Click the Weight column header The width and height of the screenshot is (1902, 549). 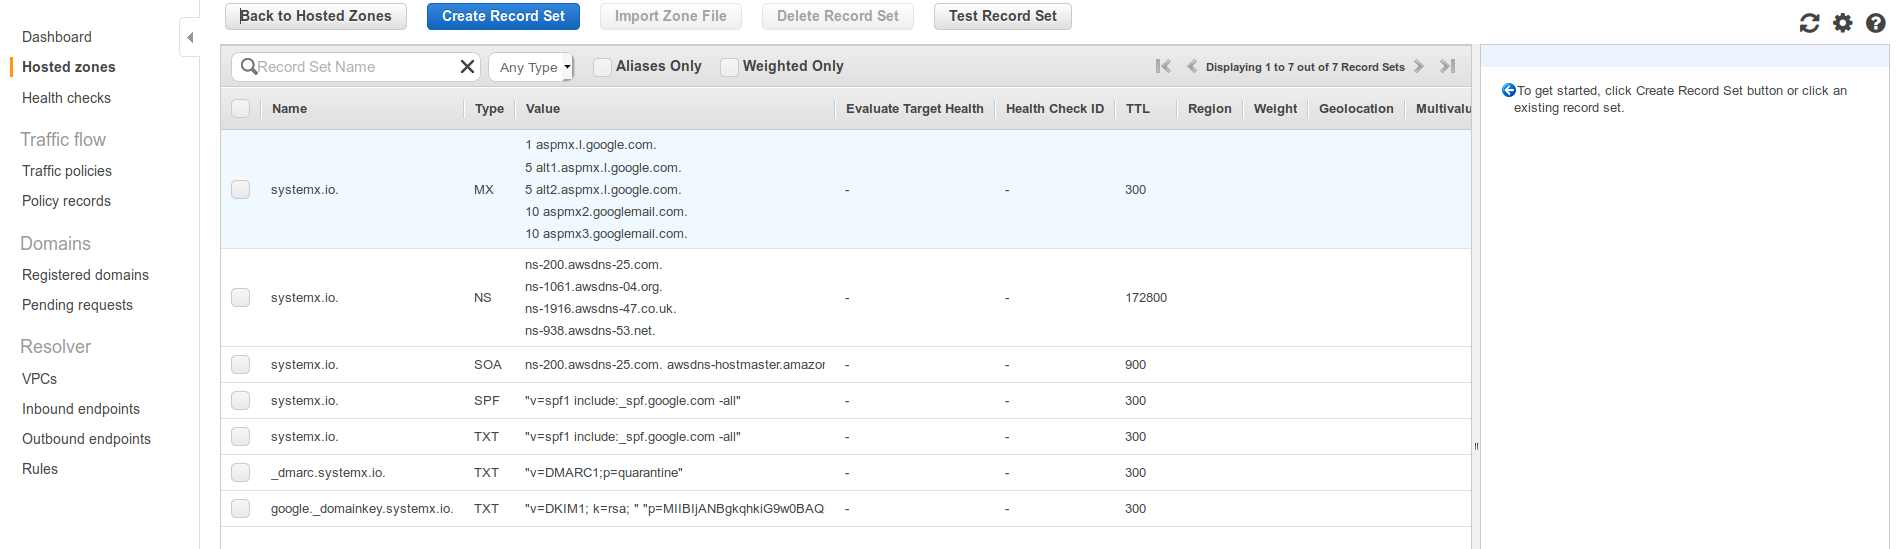pyautogui.click(x=1275, y=109)
